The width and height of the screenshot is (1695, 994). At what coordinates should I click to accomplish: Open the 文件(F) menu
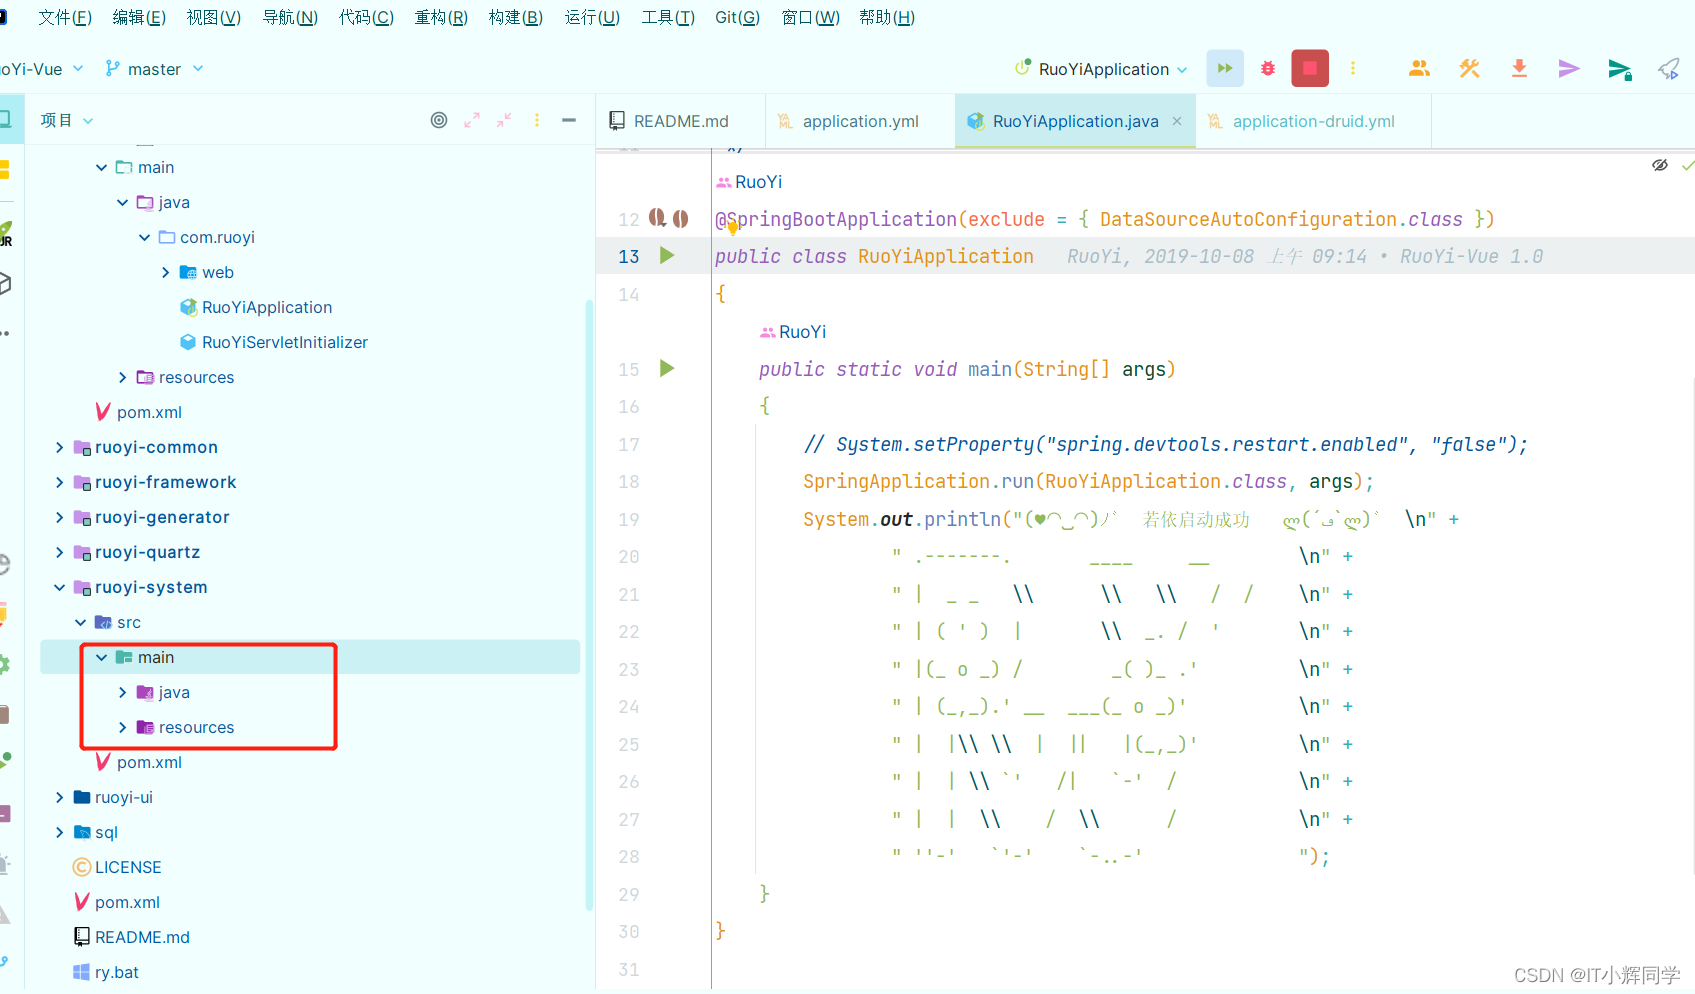click(x=65, y=17)
